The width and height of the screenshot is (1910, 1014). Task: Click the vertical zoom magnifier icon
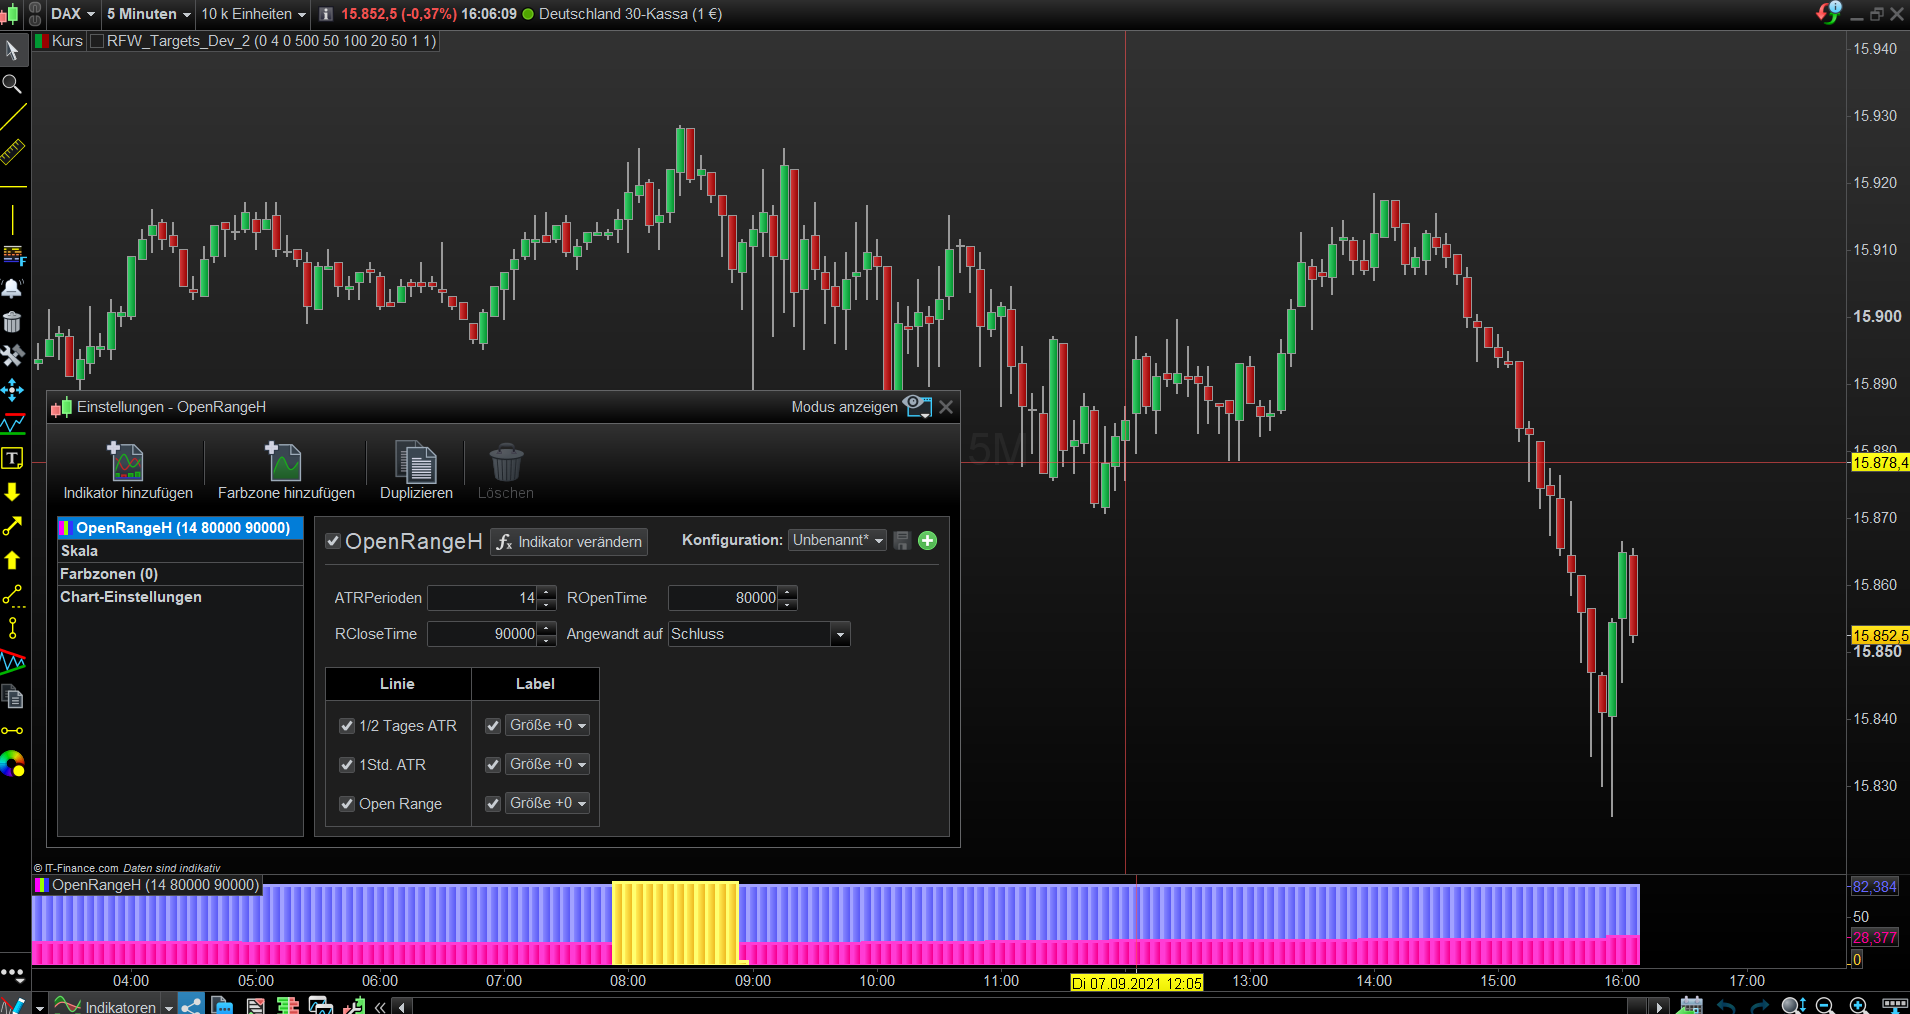[1792, 1005]
